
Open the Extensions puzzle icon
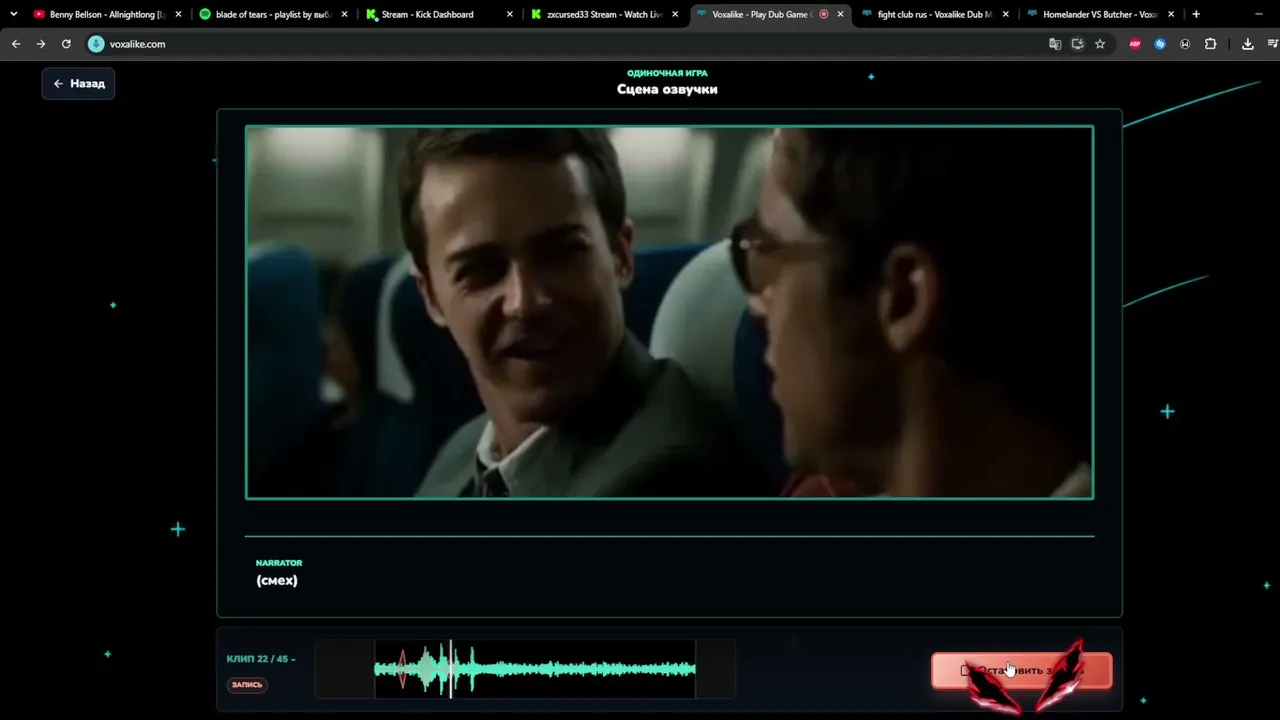(1210, 44)
